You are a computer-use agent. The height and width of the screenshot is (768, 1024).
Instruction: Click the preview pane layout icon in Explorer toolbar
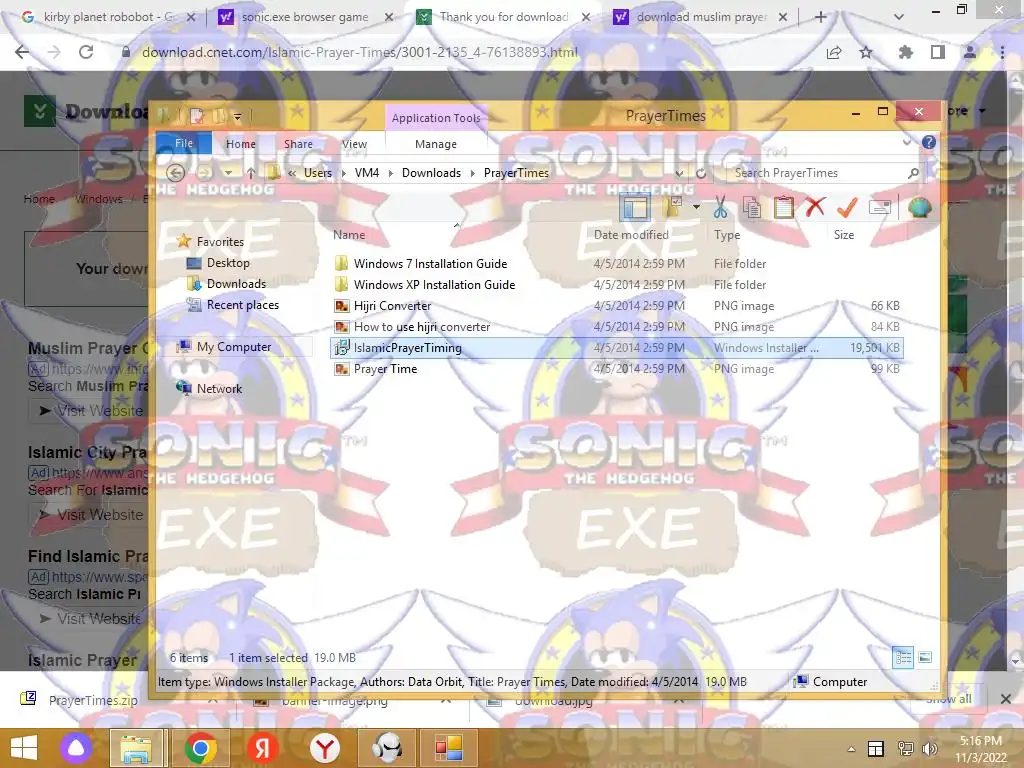635,208
